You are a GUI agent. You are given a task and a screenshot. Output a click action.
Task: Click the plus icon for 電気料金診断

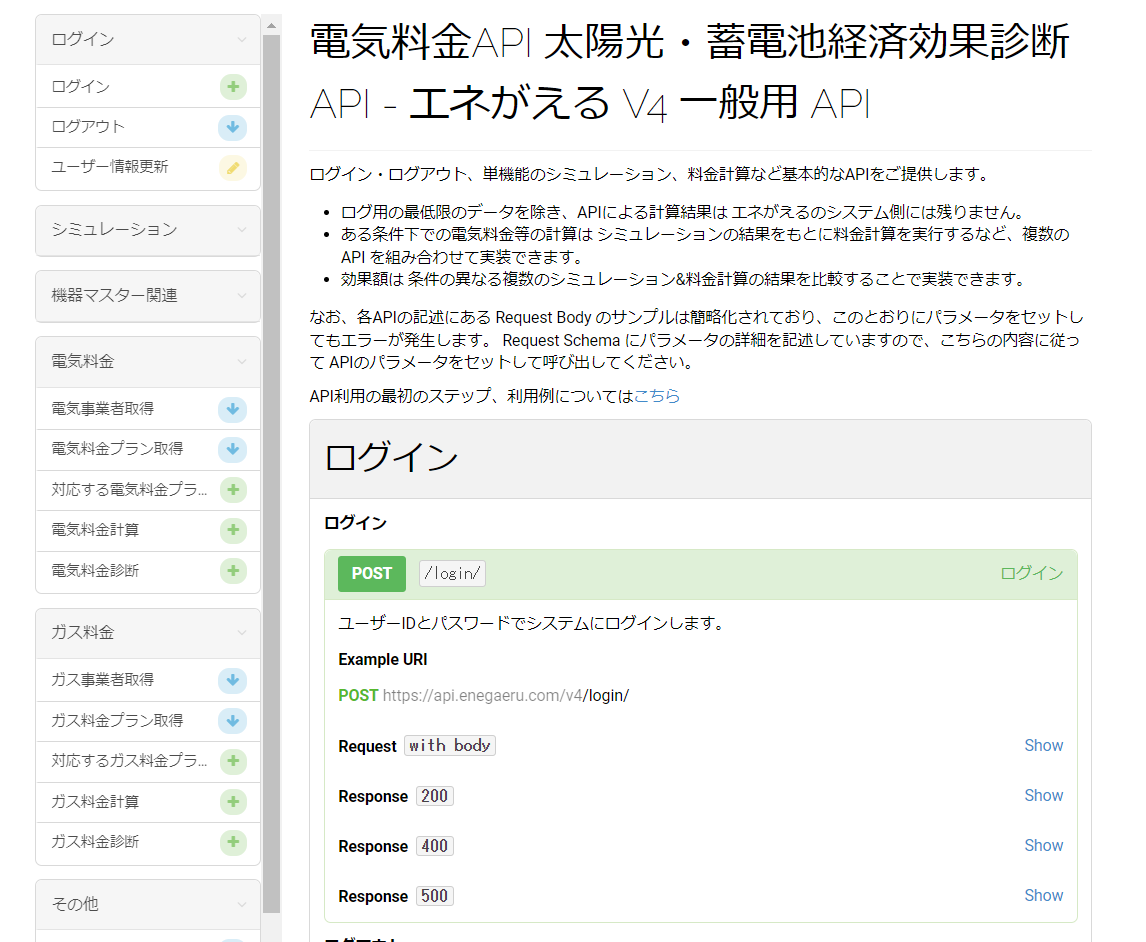(233, 571)
